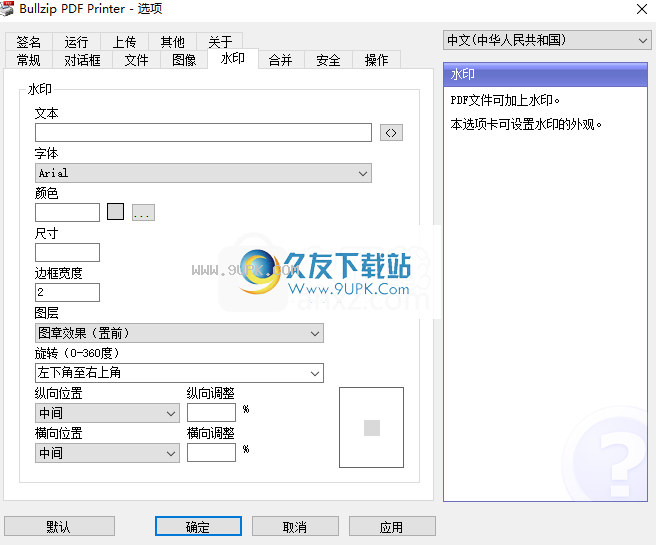Viewport: 656px width, 545px height.
Task: Open the Arial font dropdown
Action: tap(203, 173)
